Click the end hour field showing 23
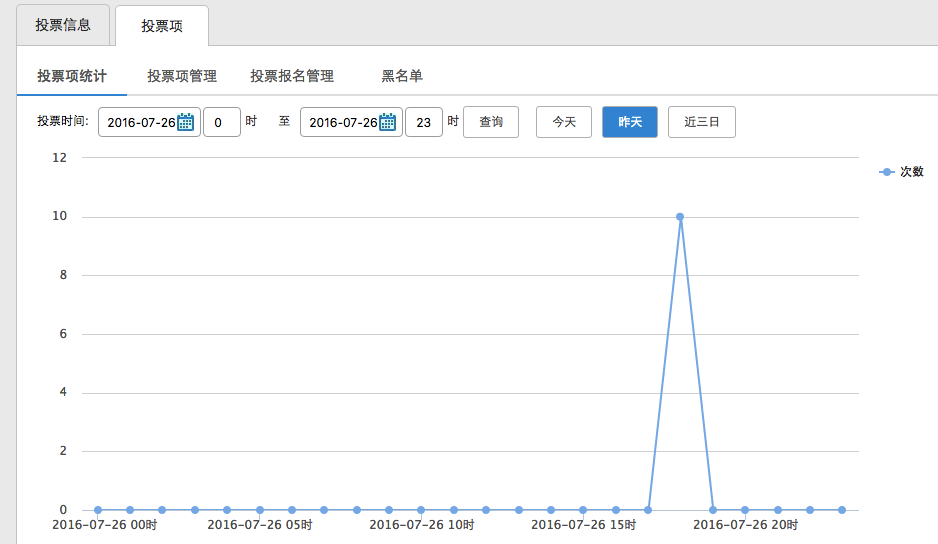The height and width of the screenshot is (544, 938). (x=424, y=123)
